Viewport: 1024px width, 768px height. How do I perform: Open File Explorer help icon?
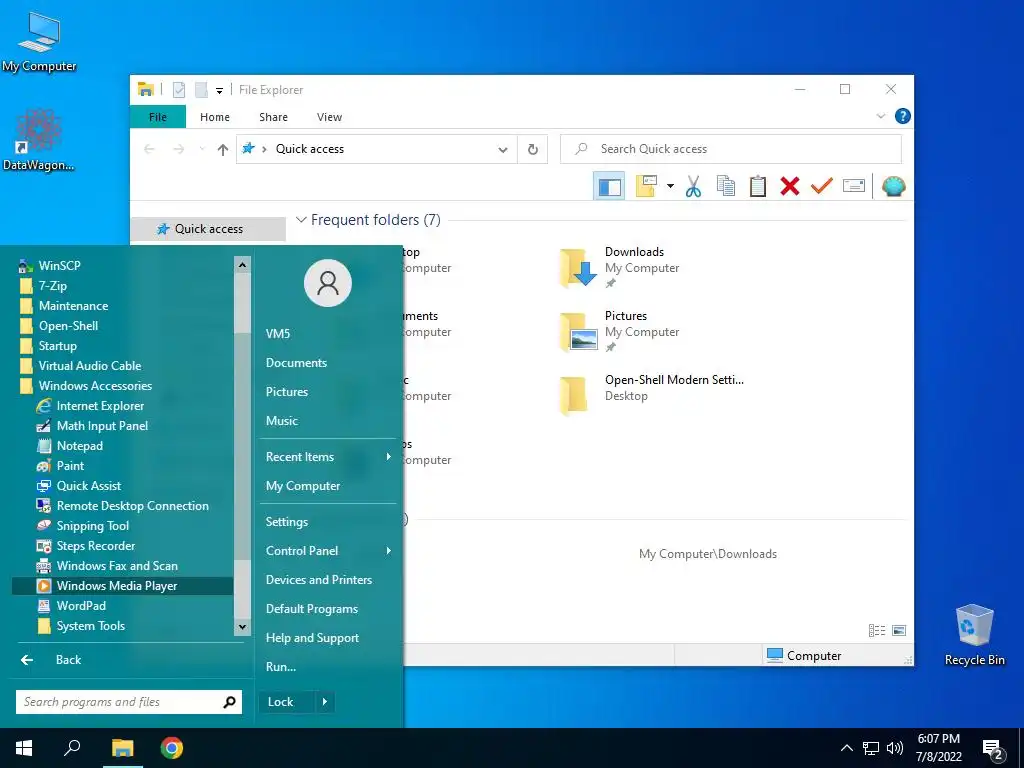[x=903, y=116]
